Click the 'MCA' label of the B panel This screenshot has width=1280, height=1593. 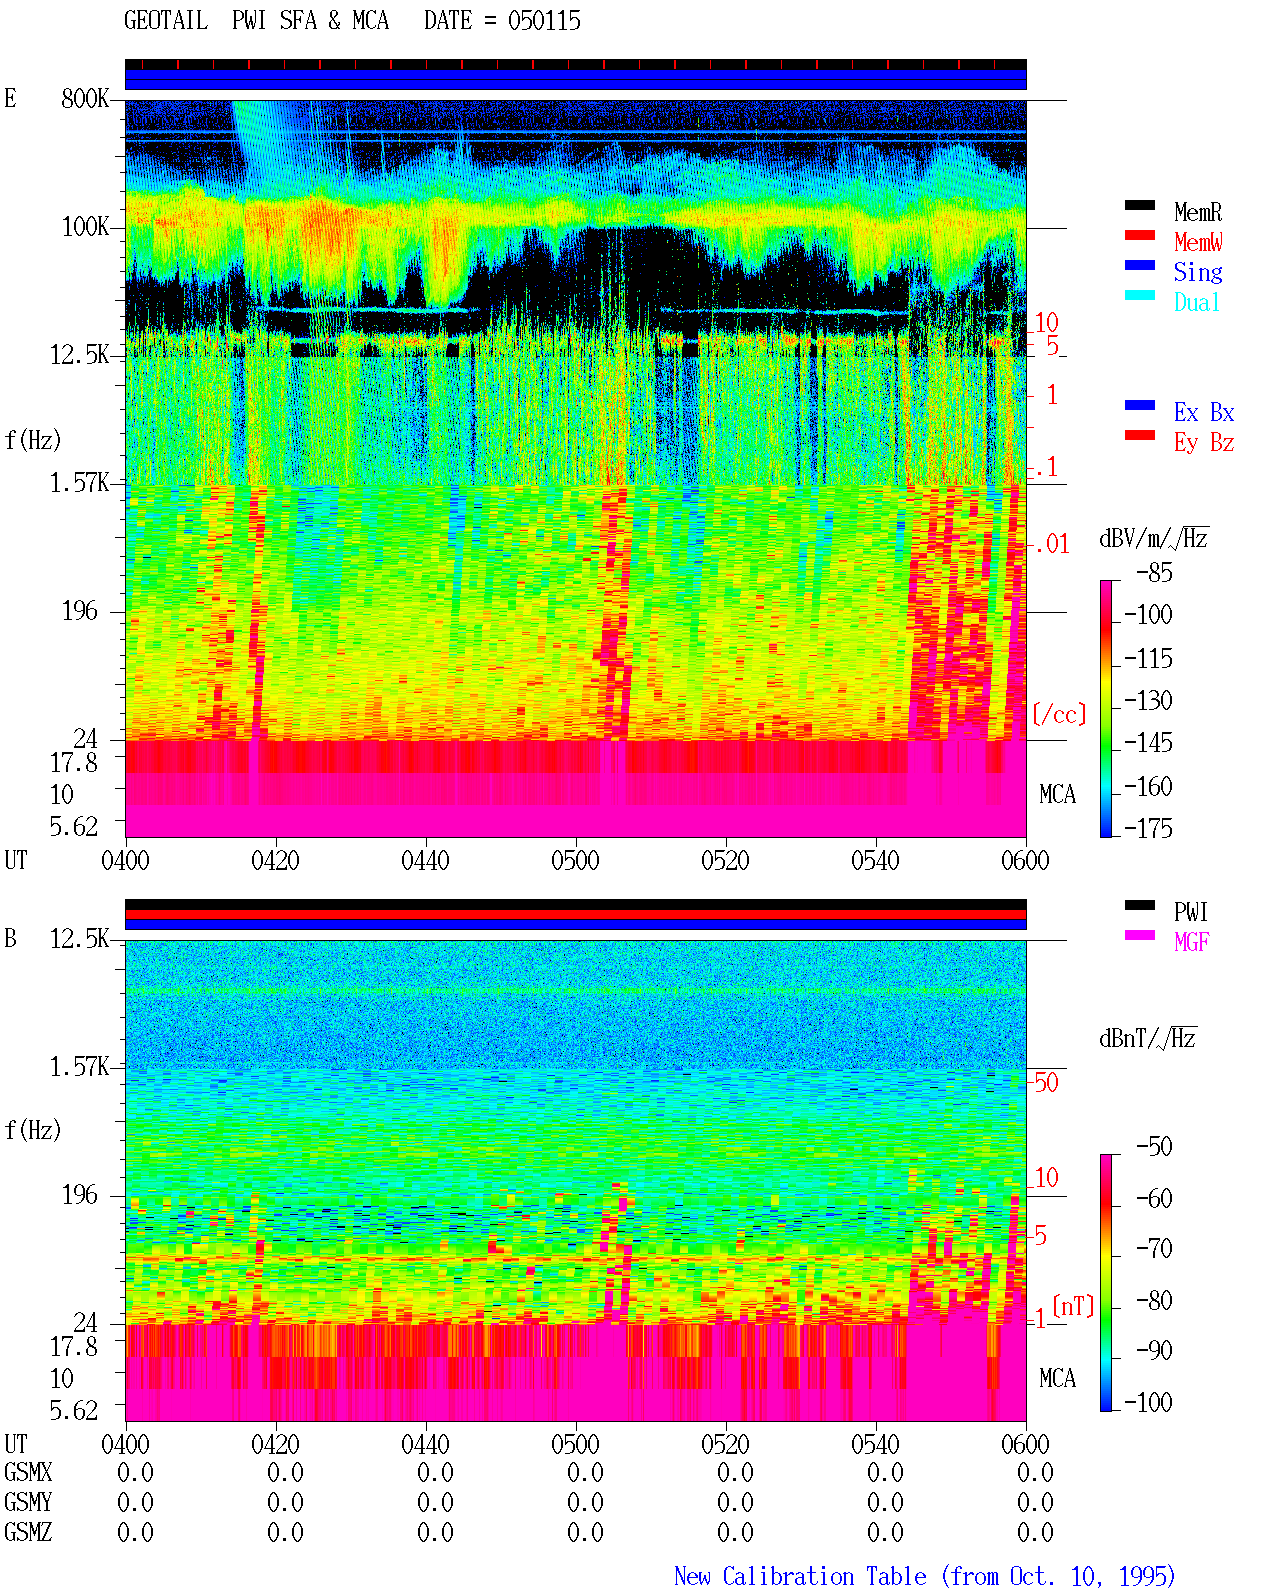click(1057, 1379)
